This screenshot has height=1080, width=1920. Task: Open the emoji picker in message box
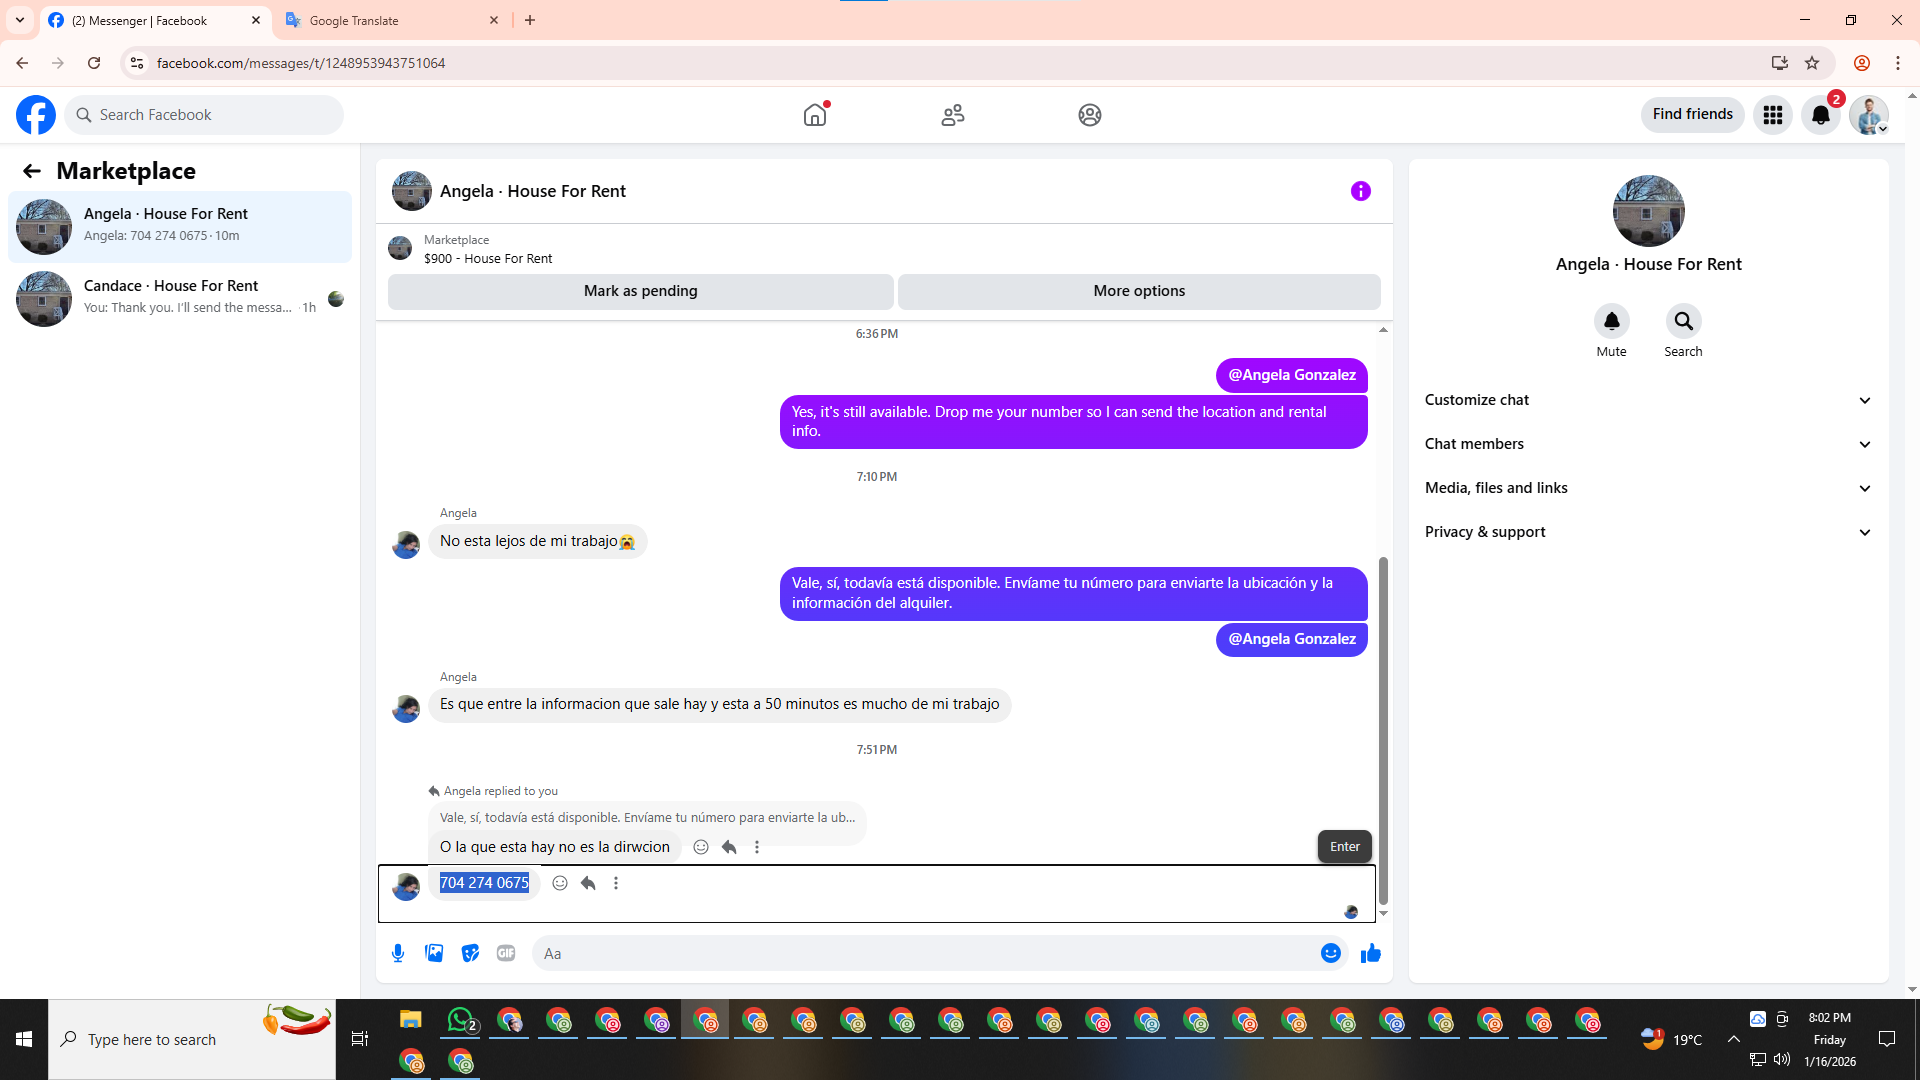tap(1330, 953)
